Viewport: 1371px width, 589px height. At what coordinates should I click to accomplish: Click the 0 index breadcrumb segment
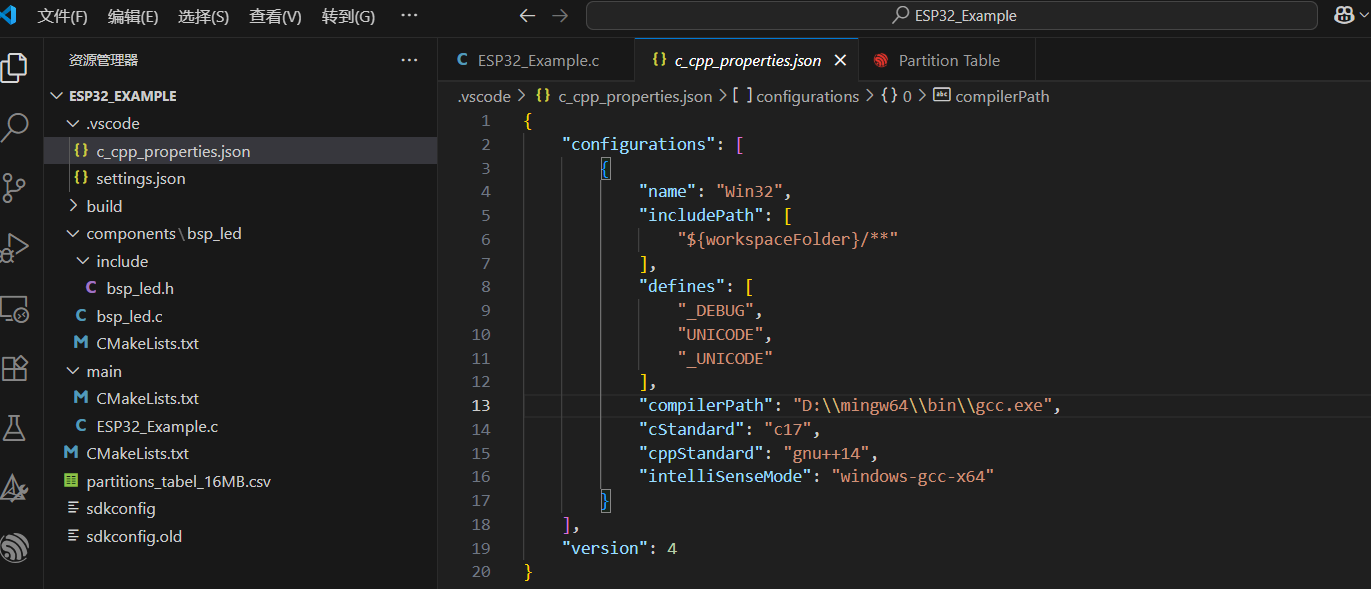tap(896, 96)
